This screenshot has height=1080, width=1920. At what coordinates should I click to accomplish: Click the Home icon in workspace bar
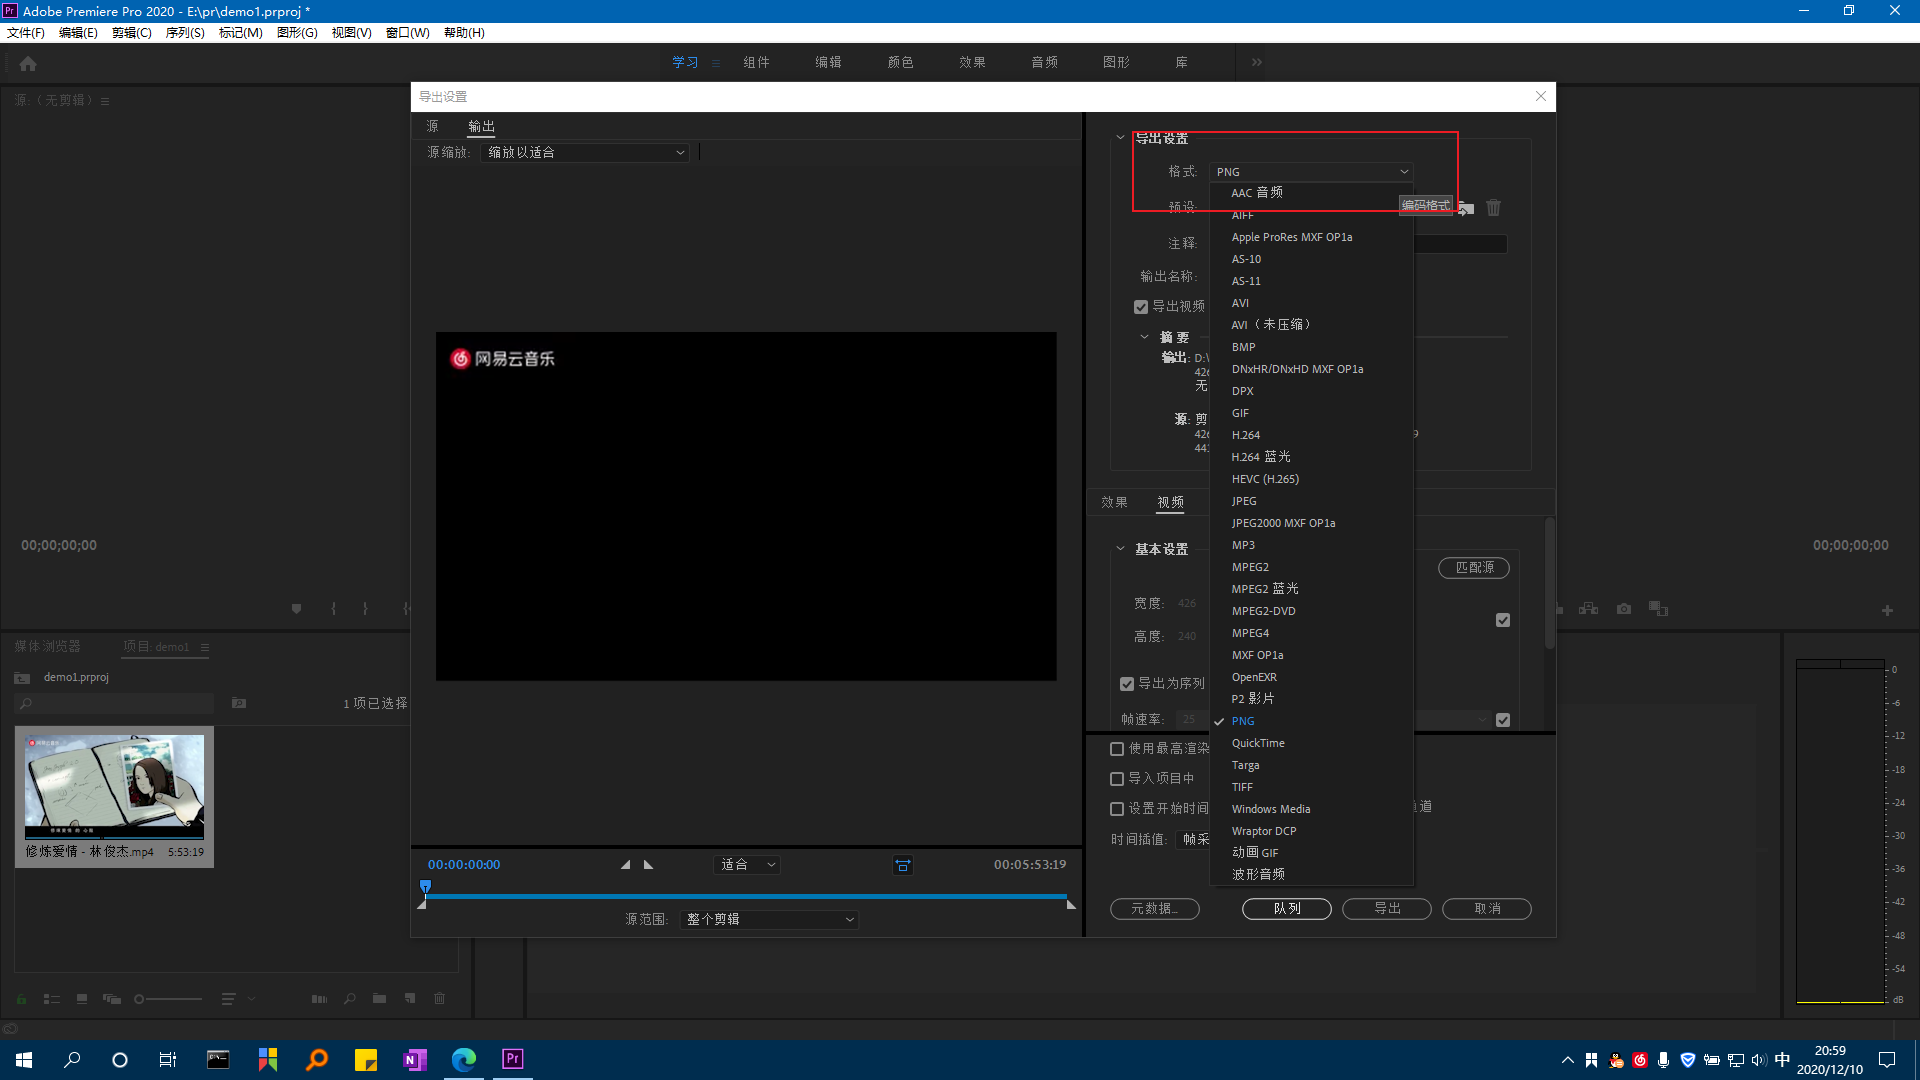click(x=28, y=63)
